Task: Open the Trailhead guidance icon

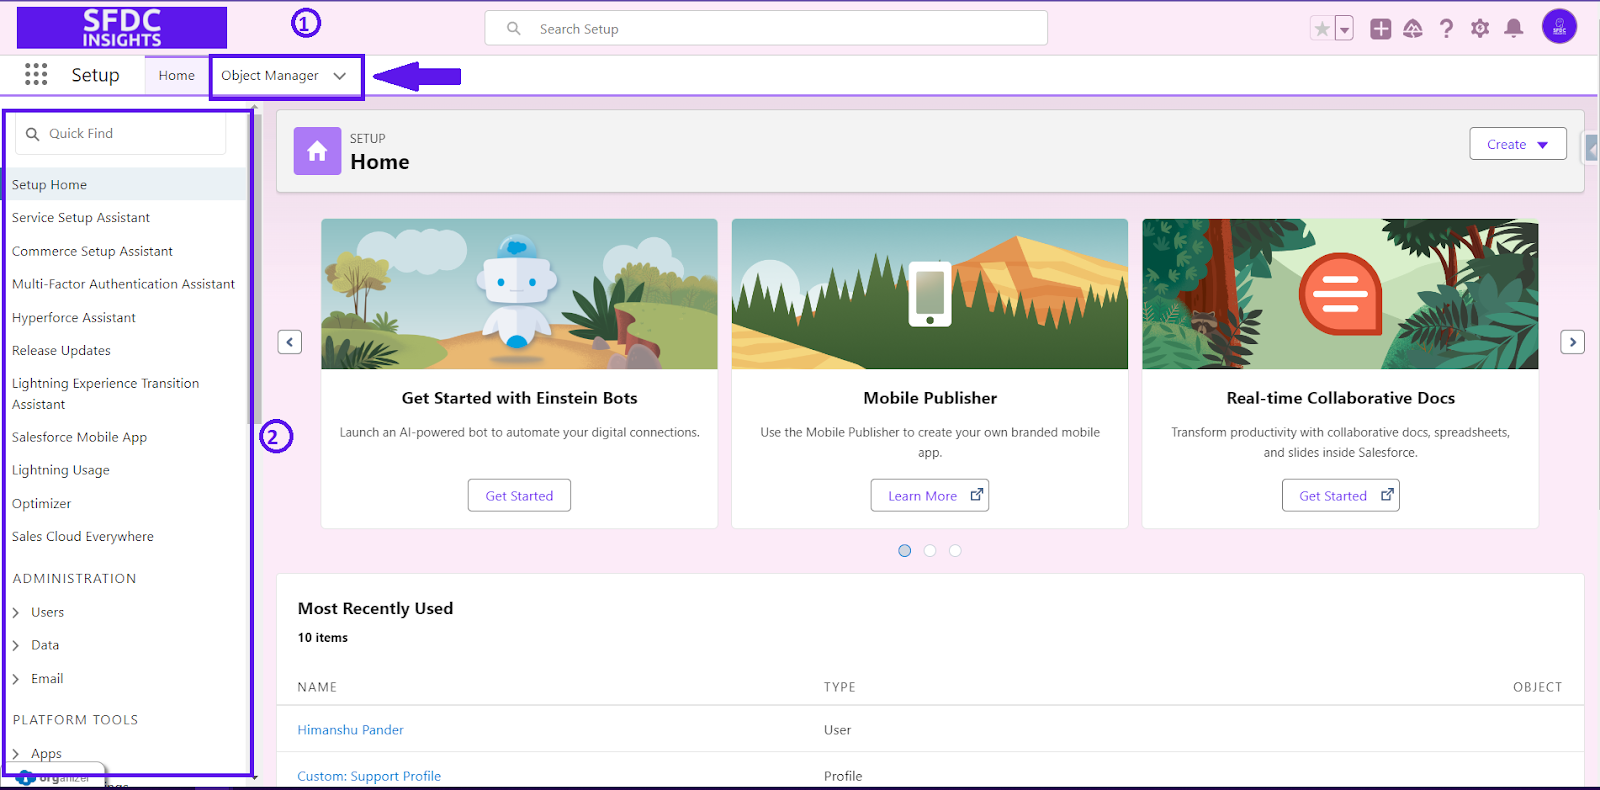Action: pyautogui.click(x=1413, y=29)
